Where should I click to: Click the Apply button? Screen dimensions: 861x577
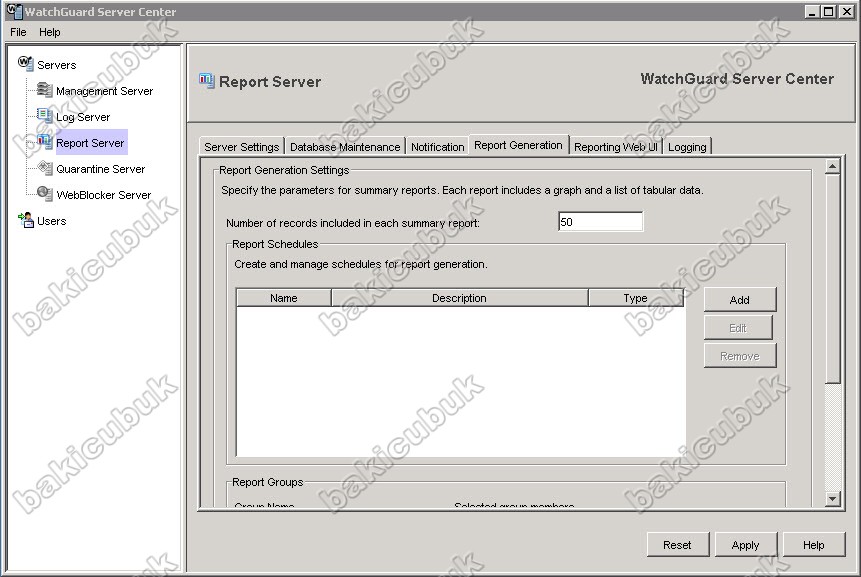tap(745, 545)
